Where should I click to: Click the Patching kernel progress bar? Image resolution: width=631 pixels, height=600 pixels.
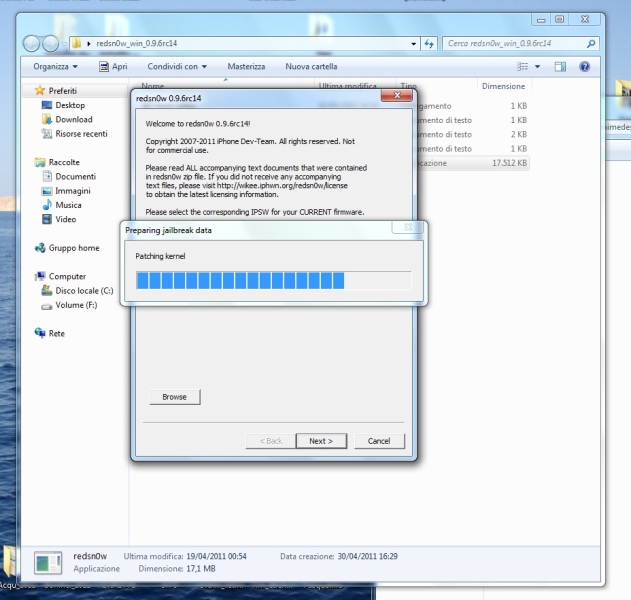coord(274,280)
